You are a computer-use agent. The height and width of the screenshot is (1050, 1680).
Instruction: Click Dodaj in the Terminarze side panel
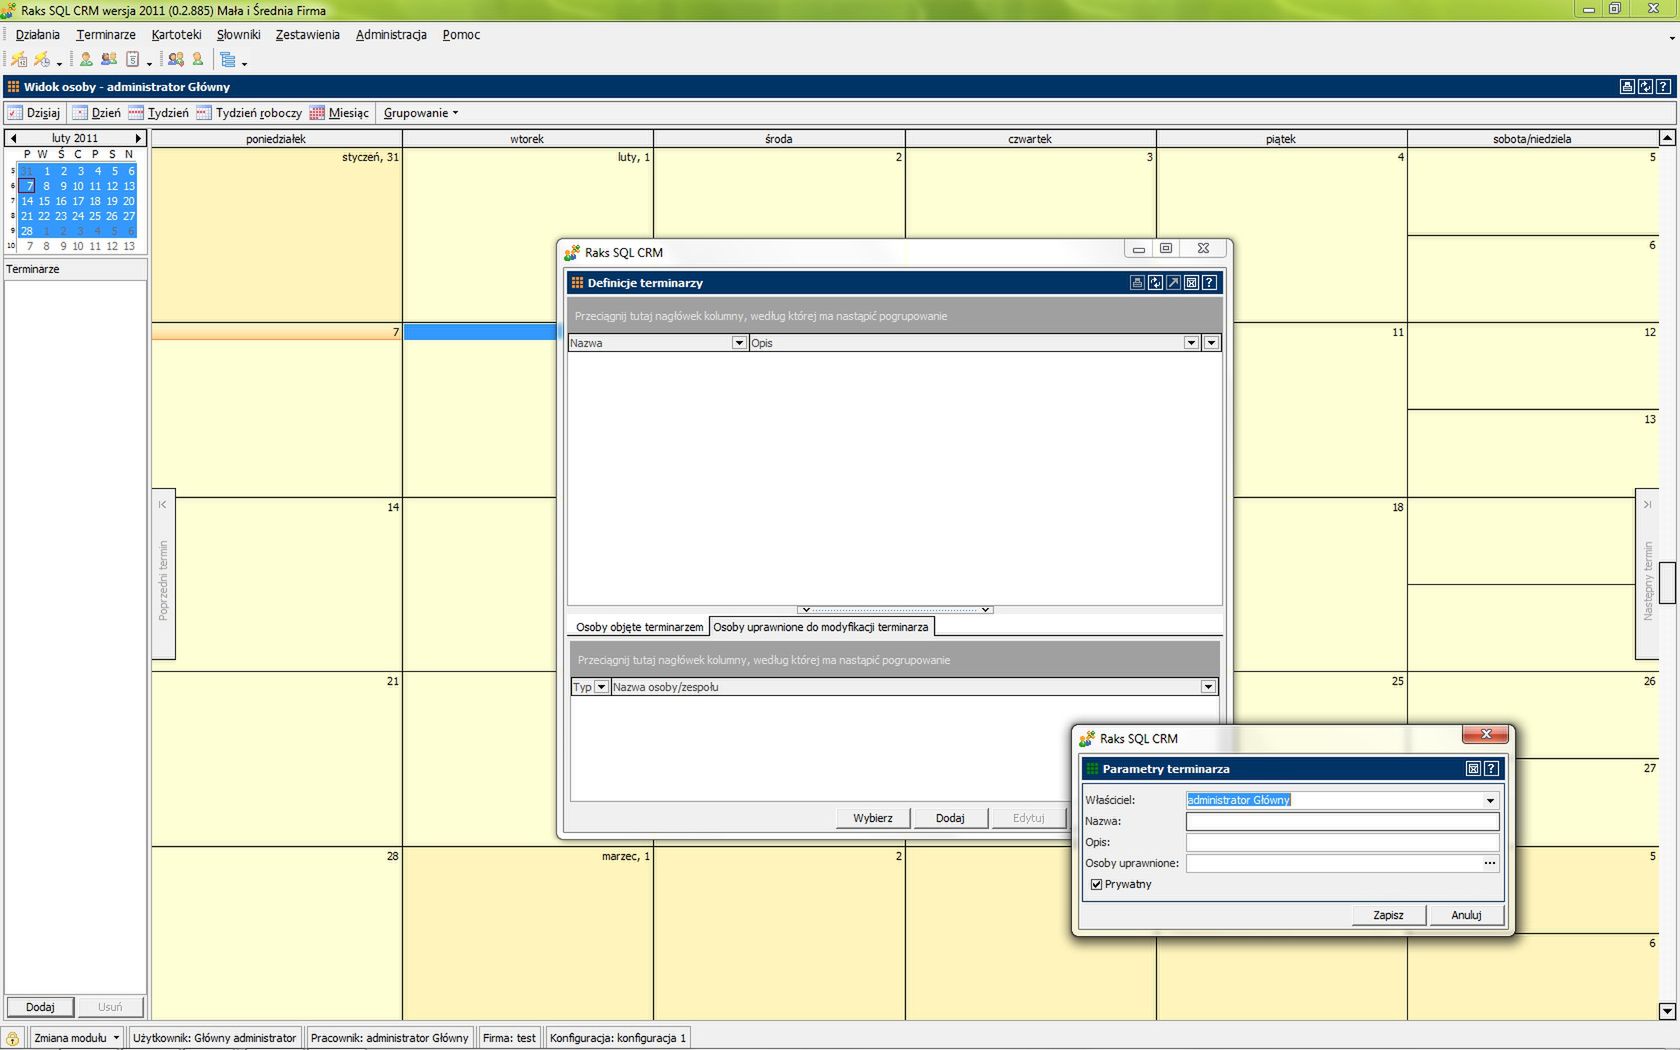point(40,1007)
